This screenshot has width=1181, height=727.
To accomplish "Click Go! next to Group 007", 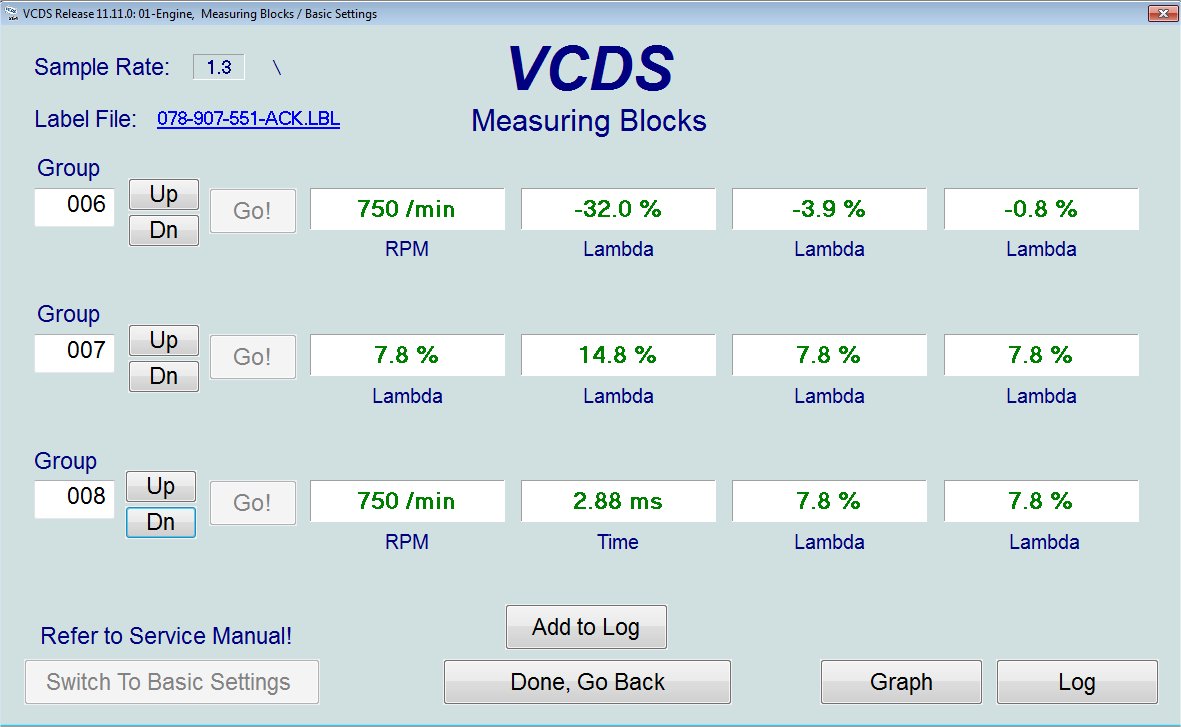I will [252, 357].
